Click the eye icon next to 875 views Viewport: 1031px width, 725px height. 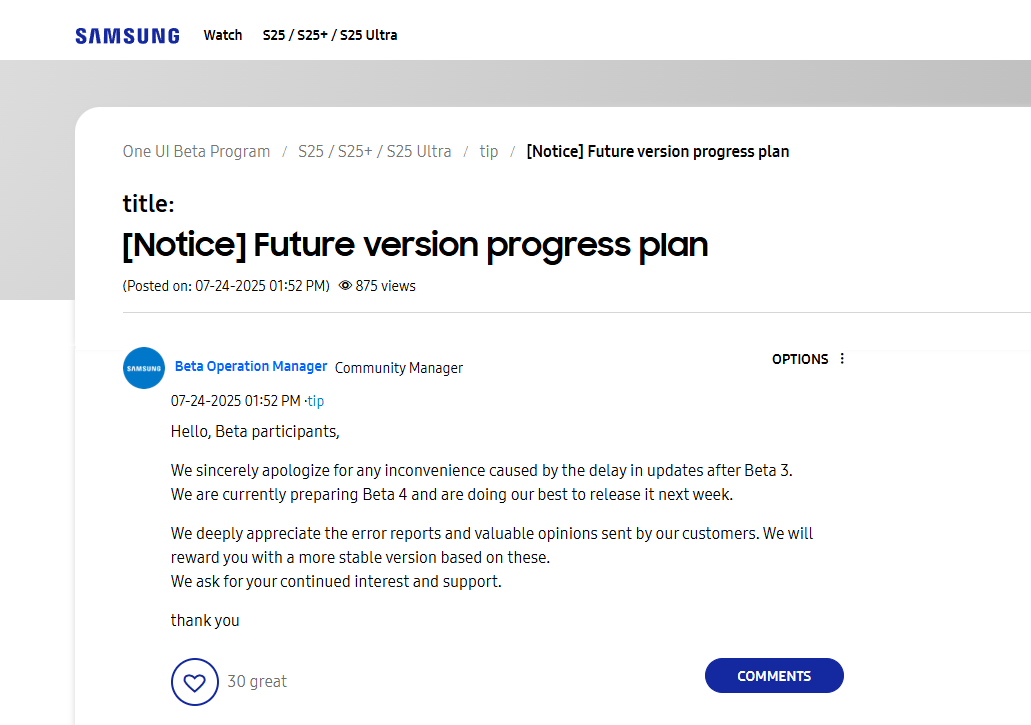click(x=345, y=285)
